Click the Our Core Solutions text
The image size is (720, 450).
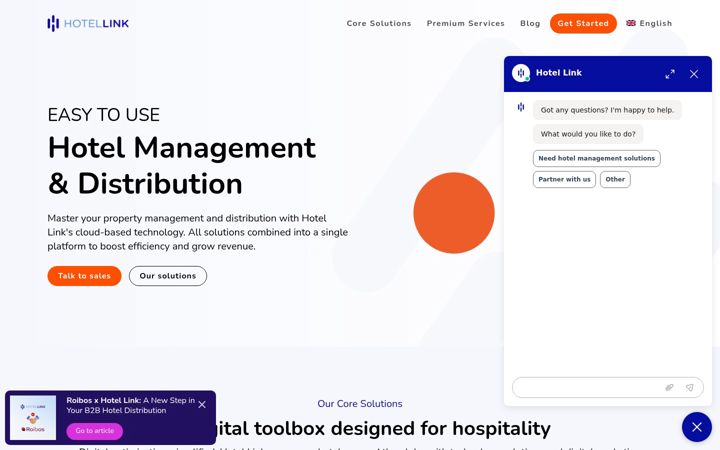pyautogui.click(x=360, y=404)
